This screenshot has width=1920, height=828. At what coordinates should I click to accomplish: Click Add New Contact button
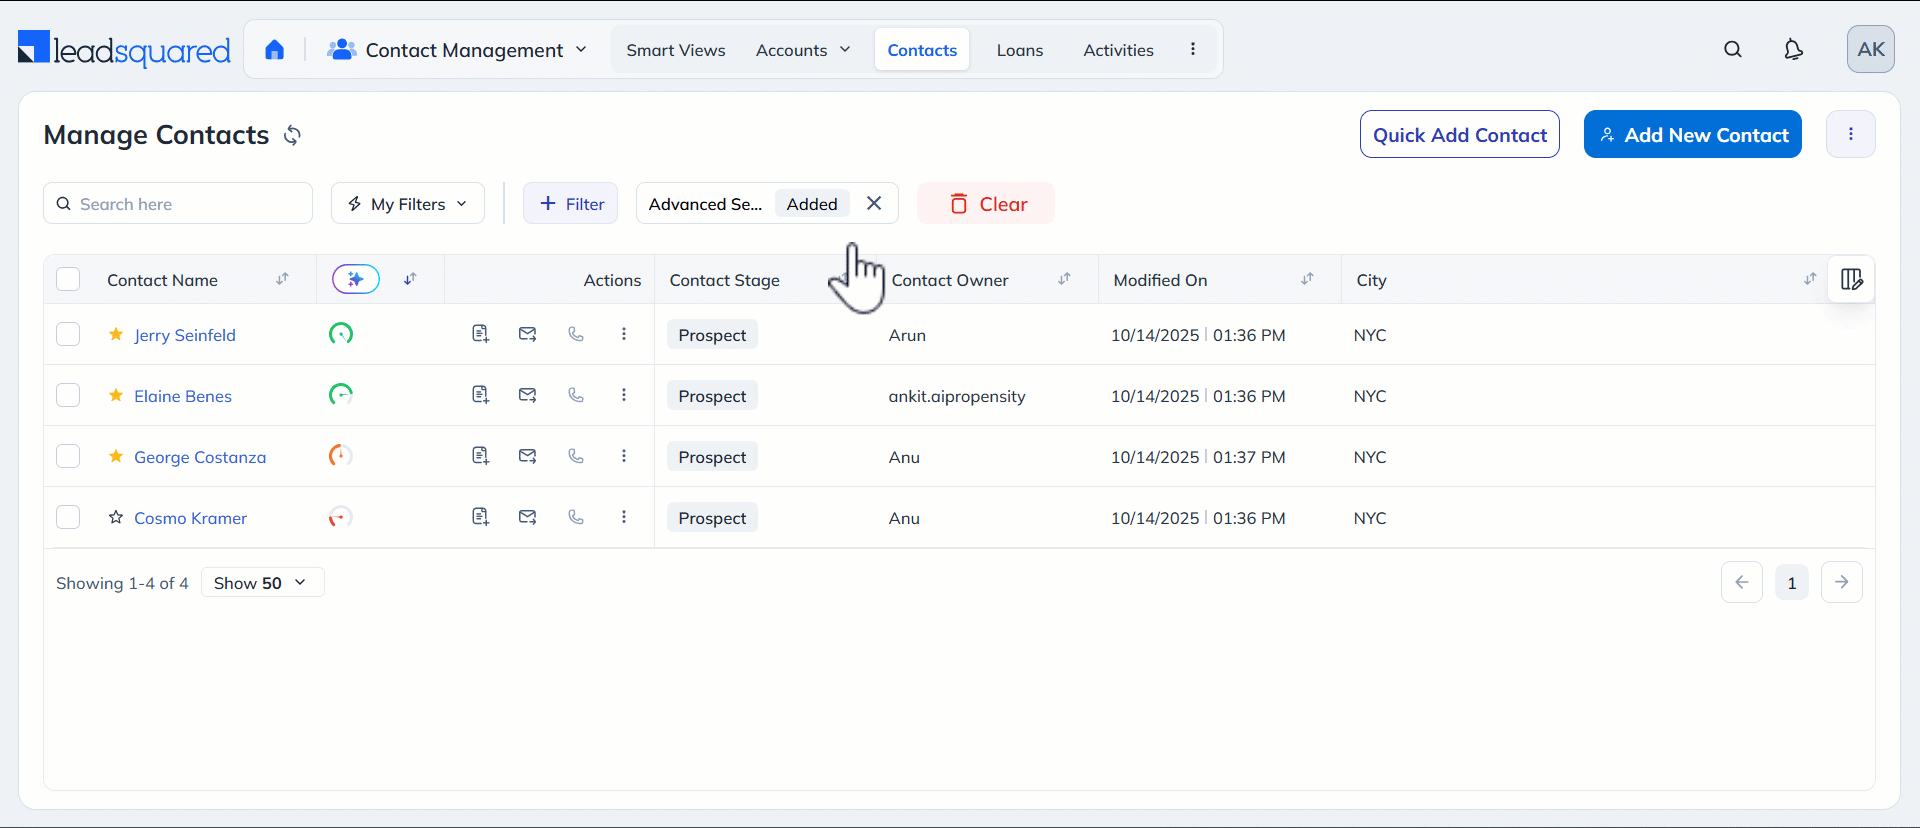[1692, 135]
